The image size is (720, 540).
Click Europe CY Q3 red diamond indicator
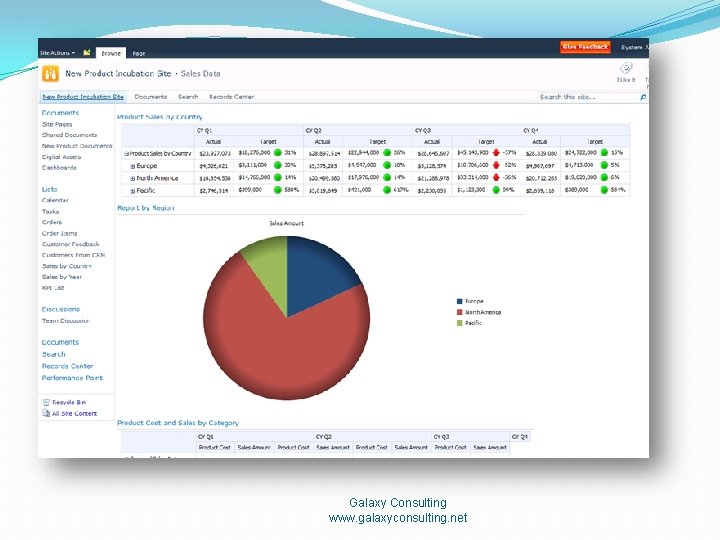[x=496, y=165]
